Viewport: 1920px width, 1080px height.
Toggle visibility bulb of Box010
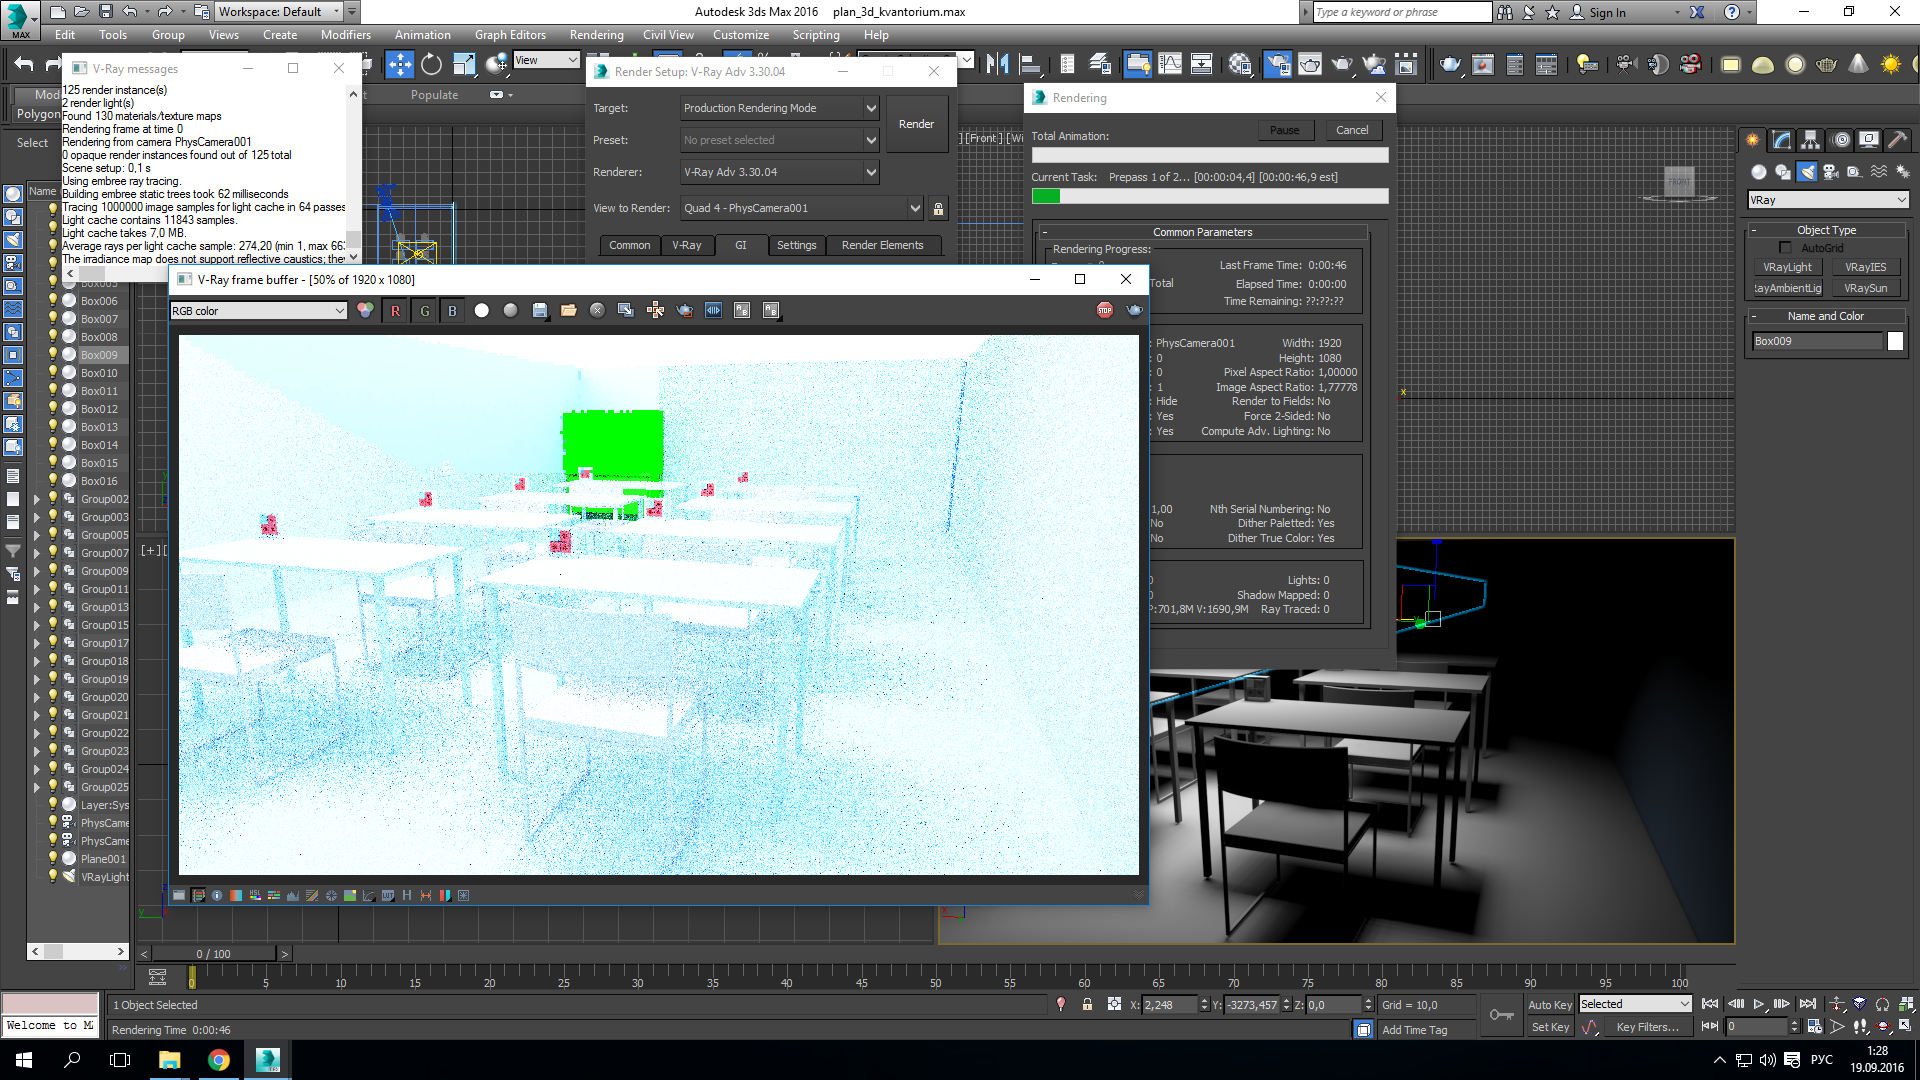53,373
